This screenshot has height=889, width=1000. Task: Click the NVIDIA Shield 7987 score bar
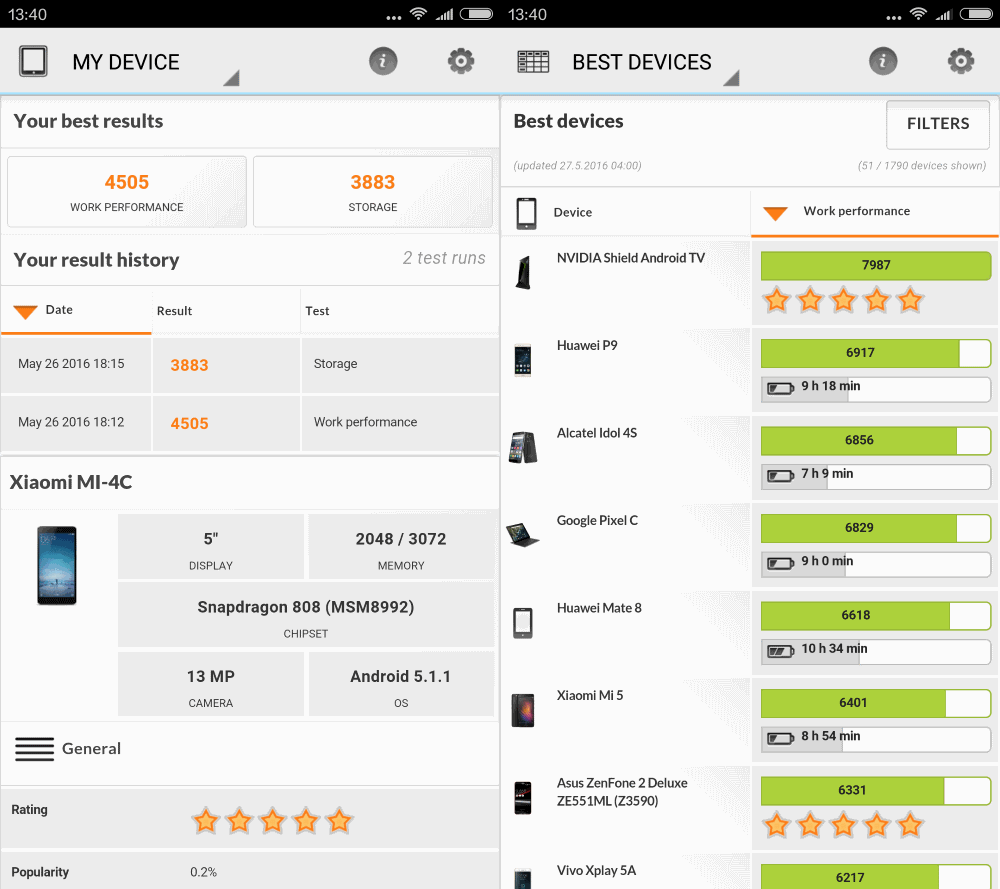(876, 265)
